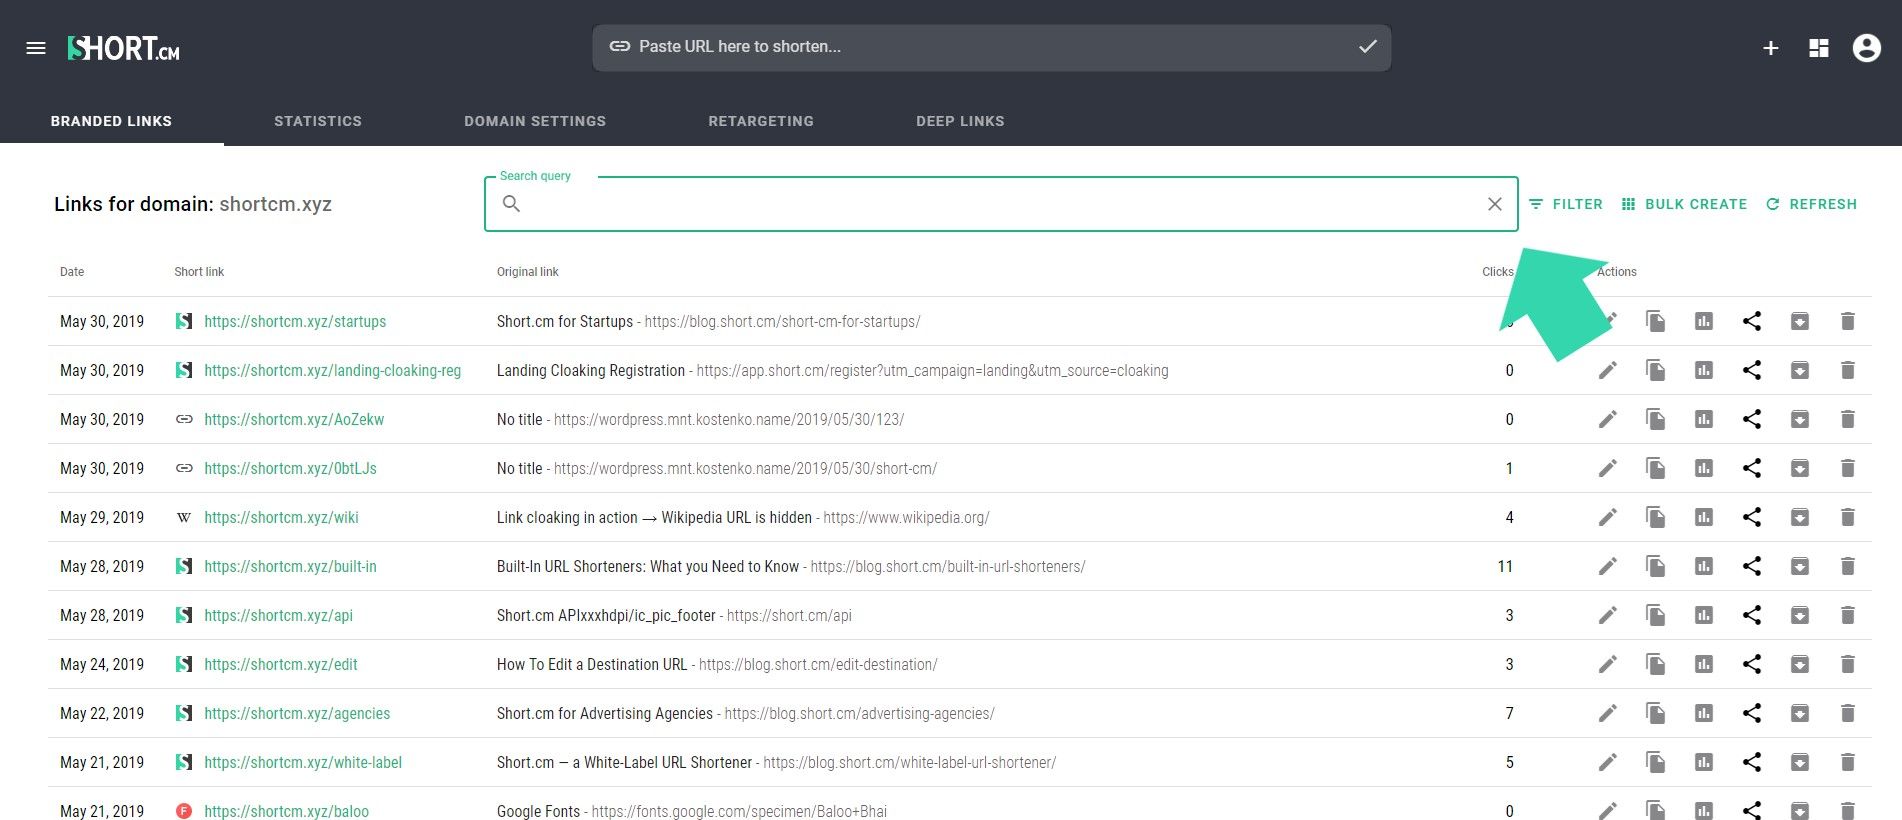This screenshot has width=1902, height=820.
Task: Archive the startups short link
Action: 1800,321
